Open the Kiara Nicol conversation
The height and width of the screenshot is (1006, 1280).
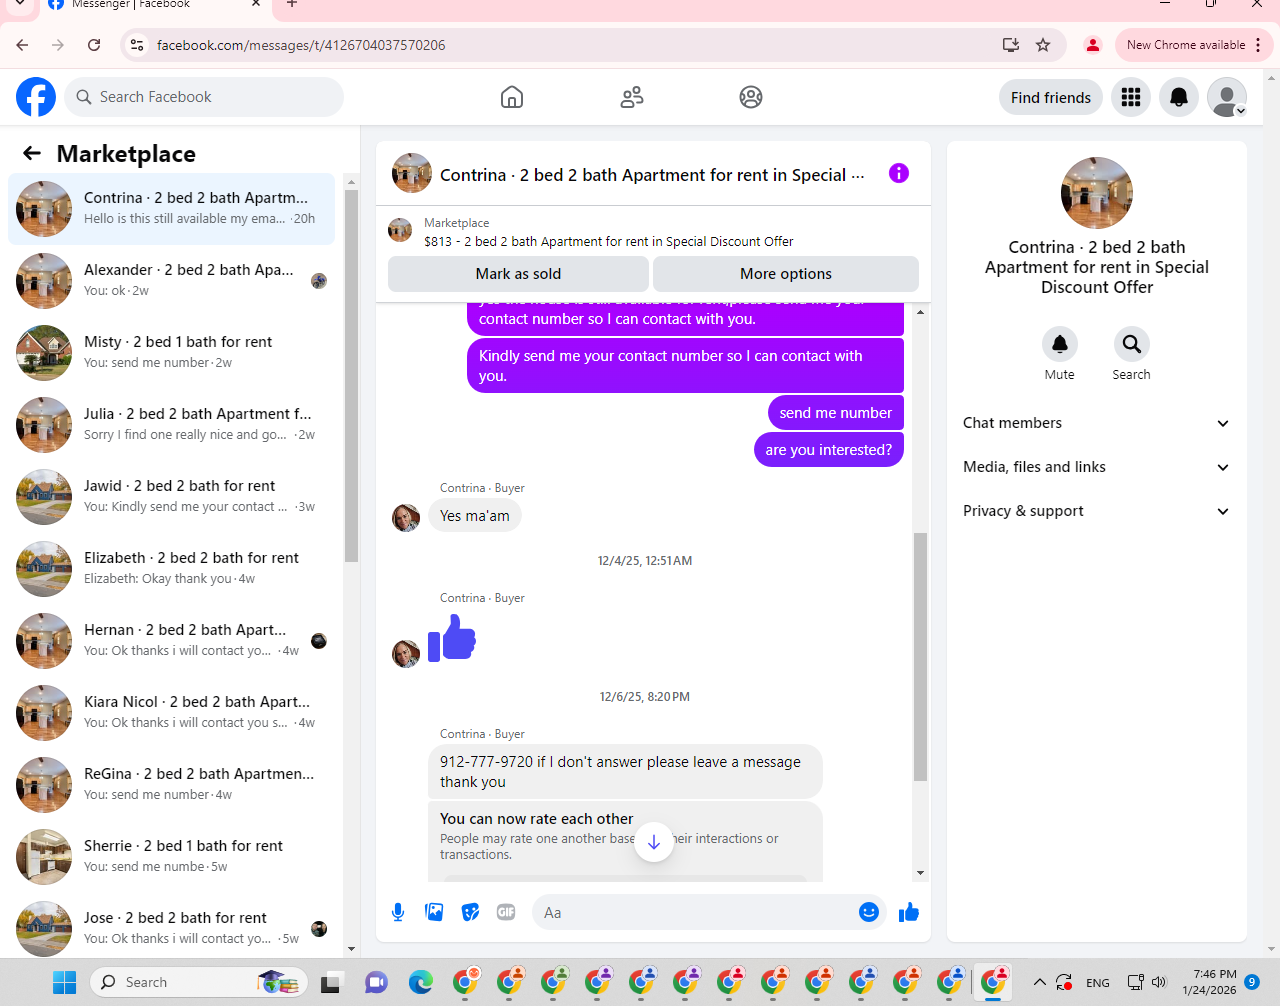(171, 712)
